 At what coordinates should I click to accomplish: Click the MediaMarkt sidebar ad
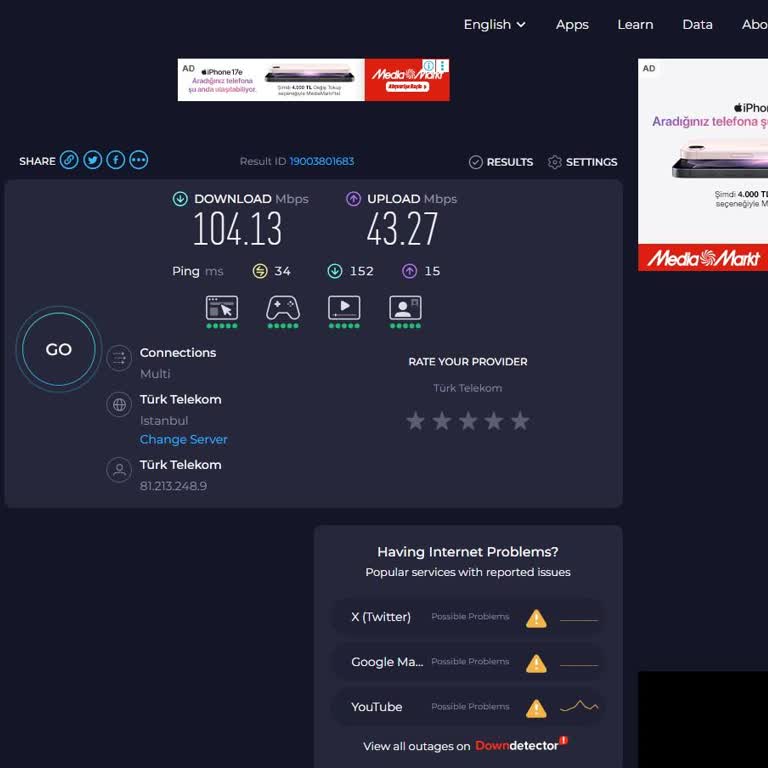pyautogui.click(x=703, y=165)
